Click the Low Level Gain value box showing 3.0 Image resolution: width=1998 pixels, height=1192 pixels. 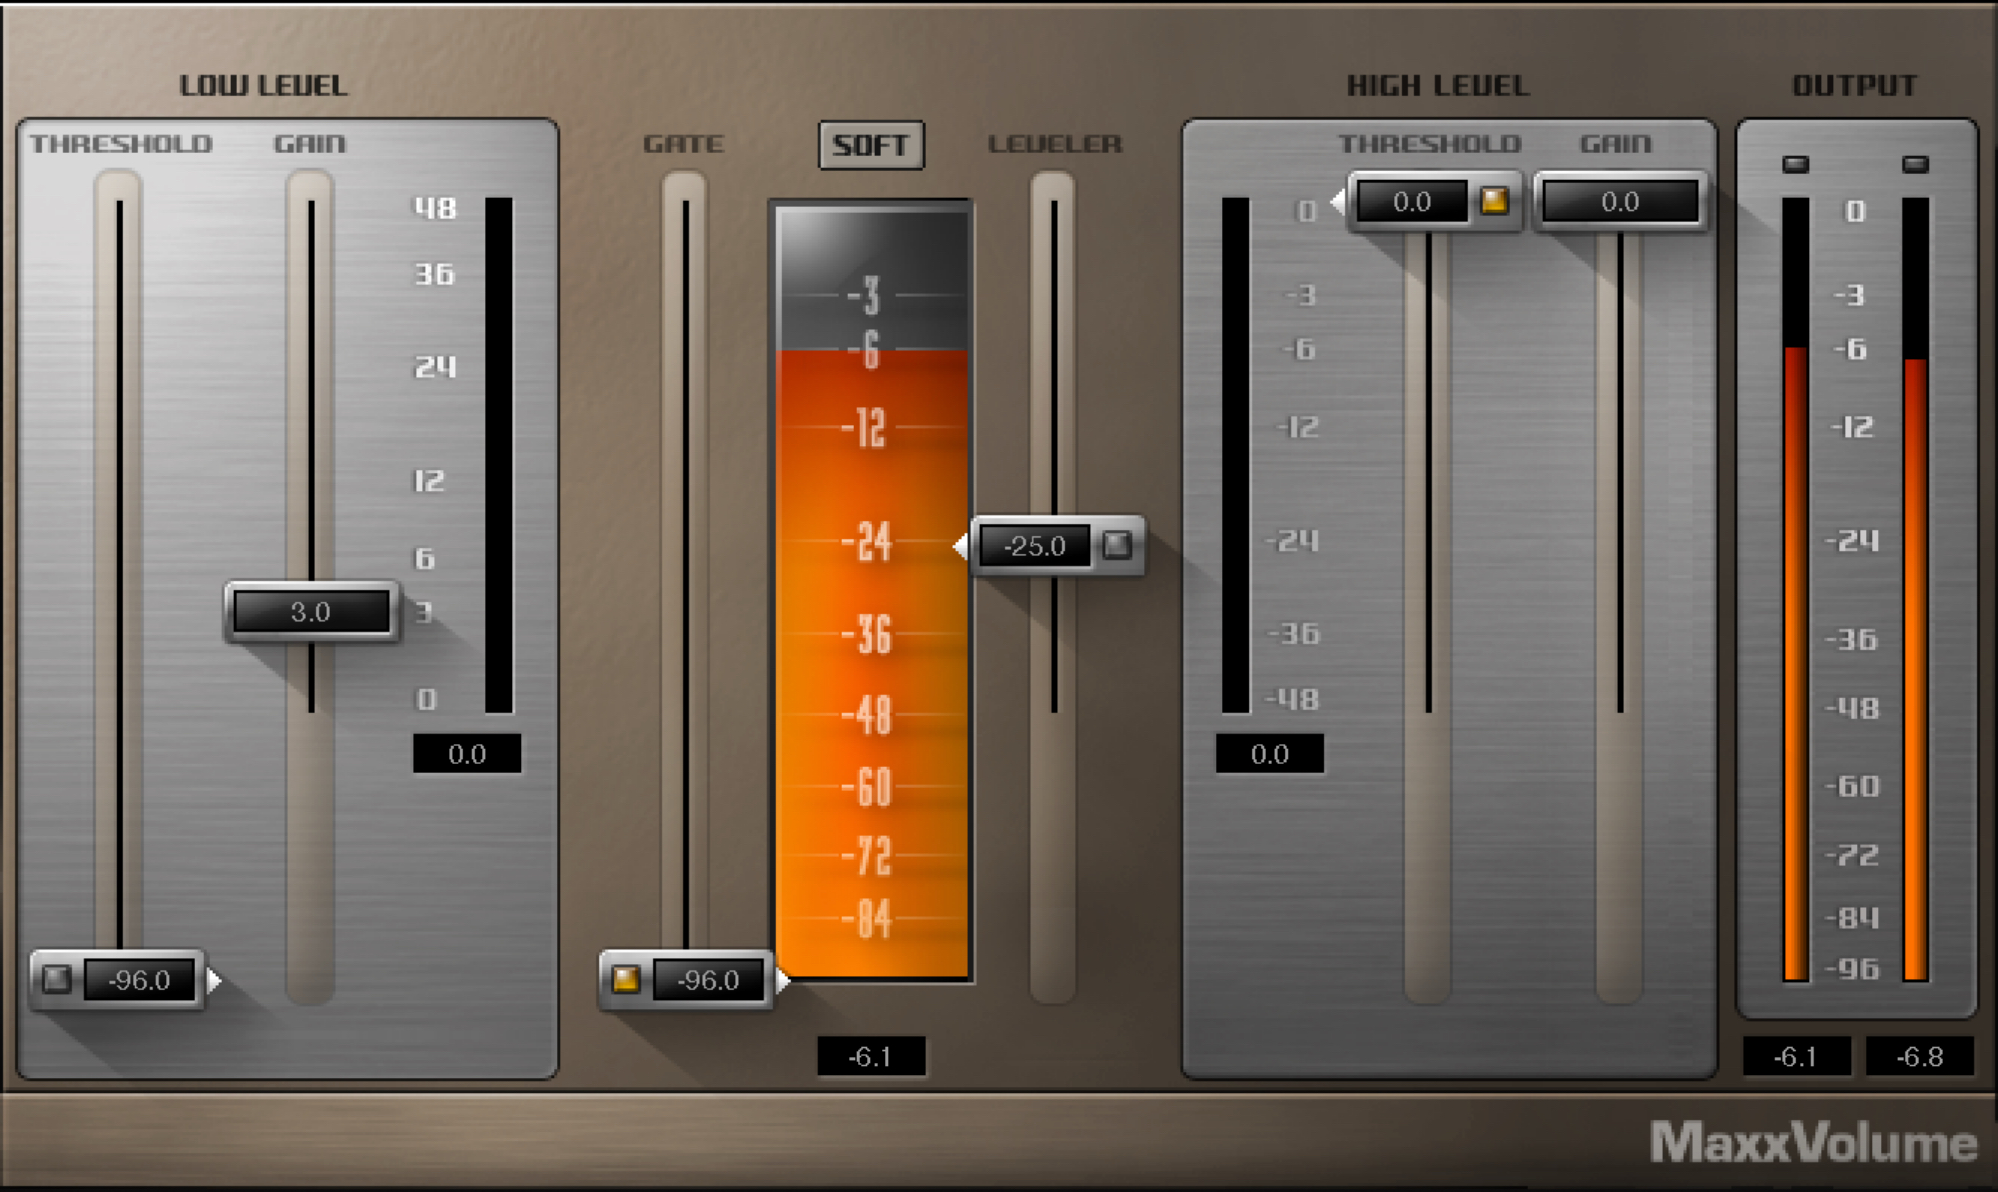310,612
